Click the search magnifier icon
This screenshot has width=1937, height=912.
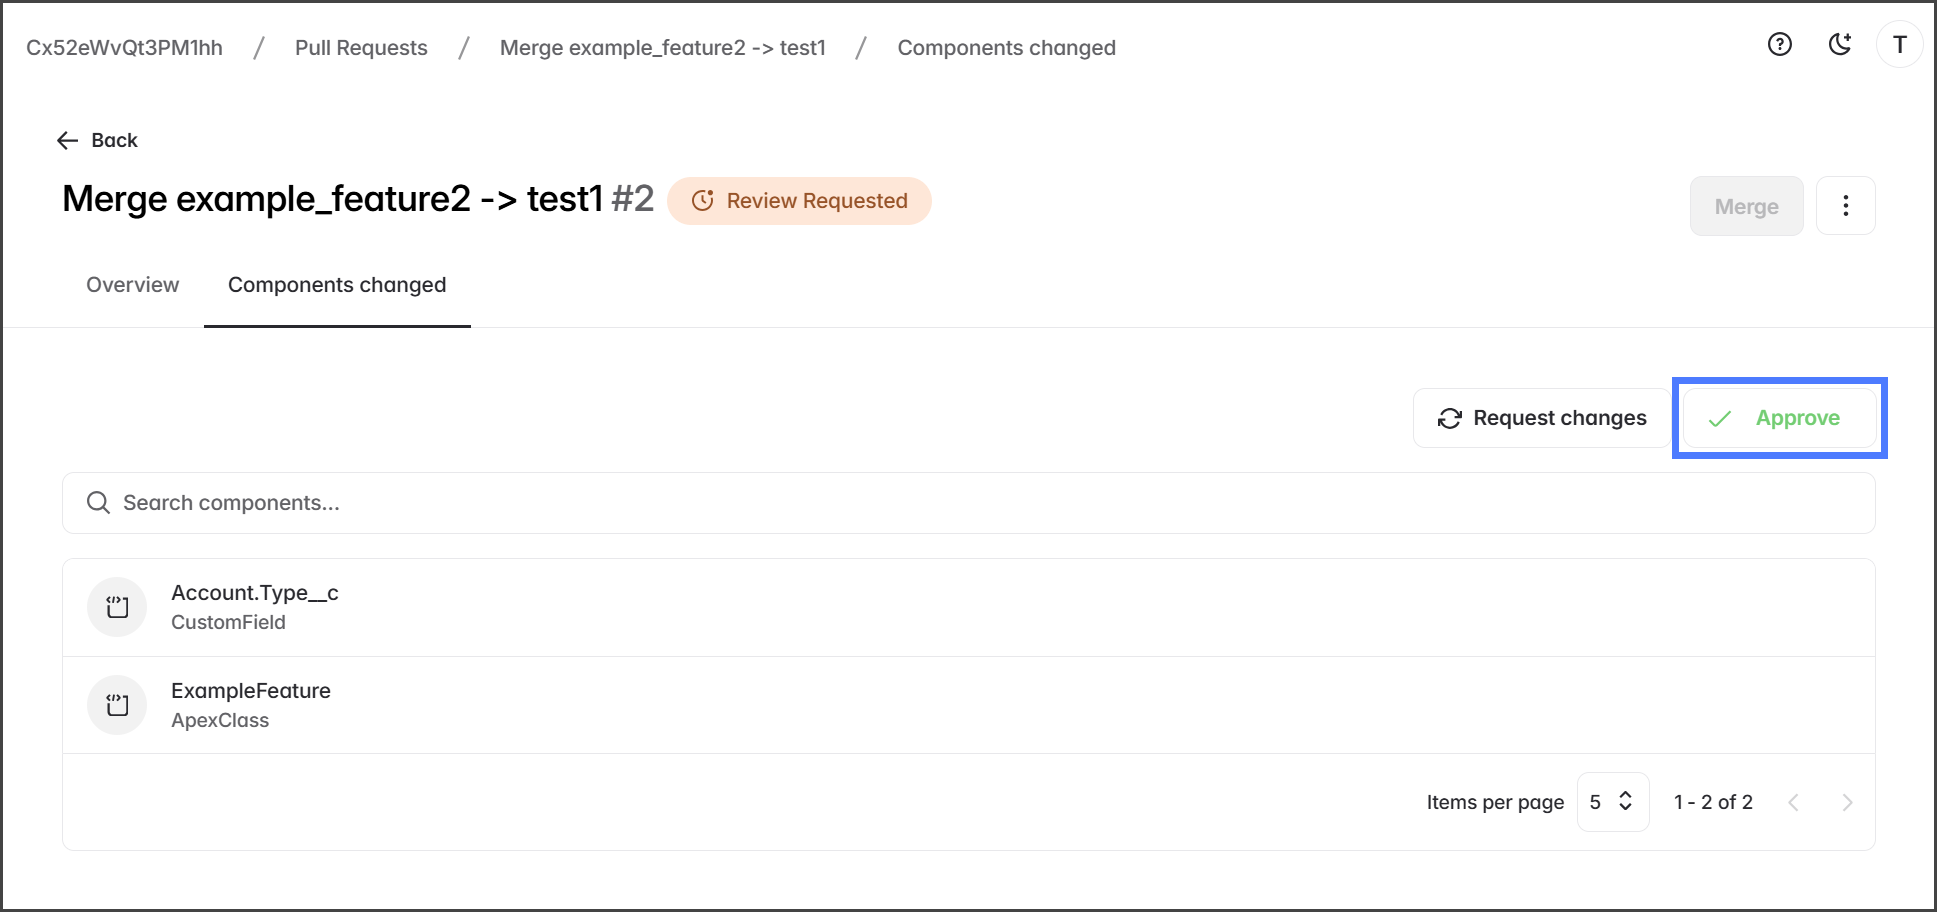tap(98, 503)
